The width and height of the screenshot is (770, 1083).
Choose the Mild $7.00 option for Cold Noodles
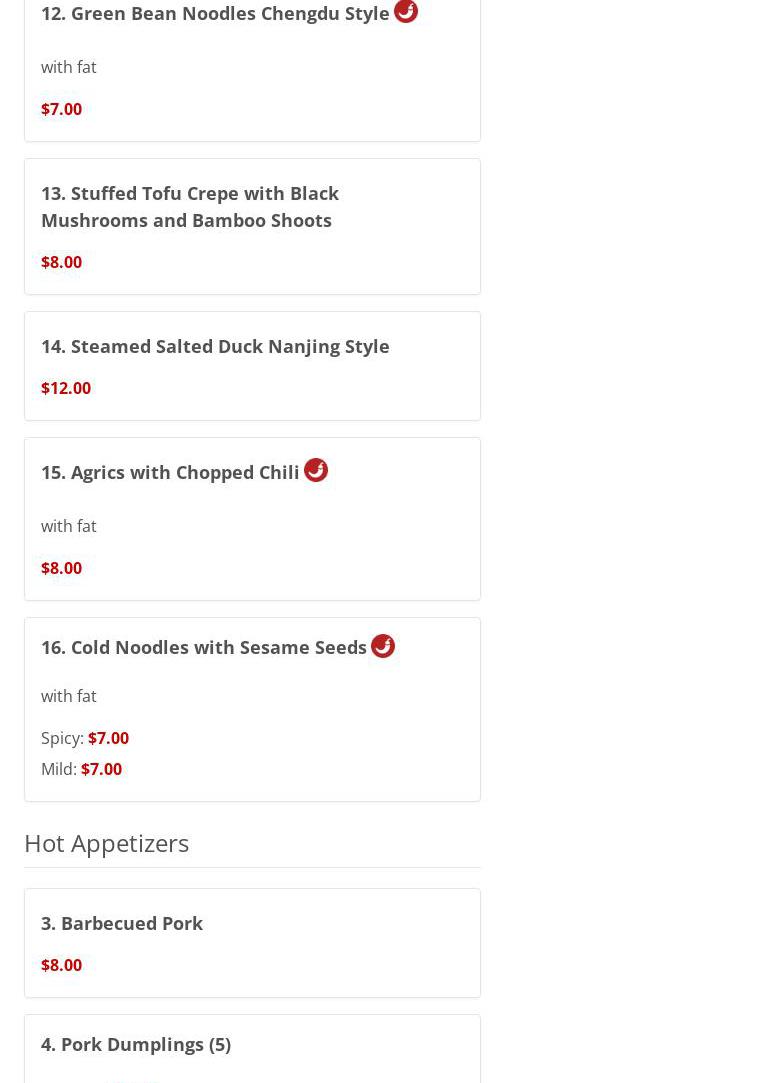(x=101, y=769)
